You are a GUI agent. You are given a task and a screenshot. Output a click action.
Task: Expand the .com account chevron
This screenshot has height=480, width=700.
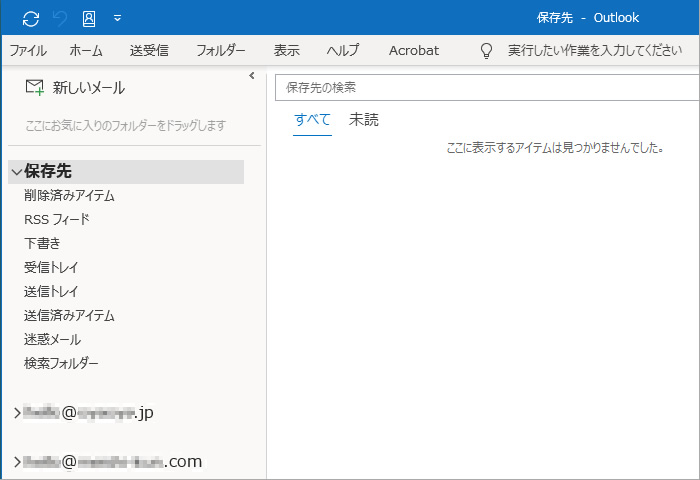(17, 462)
